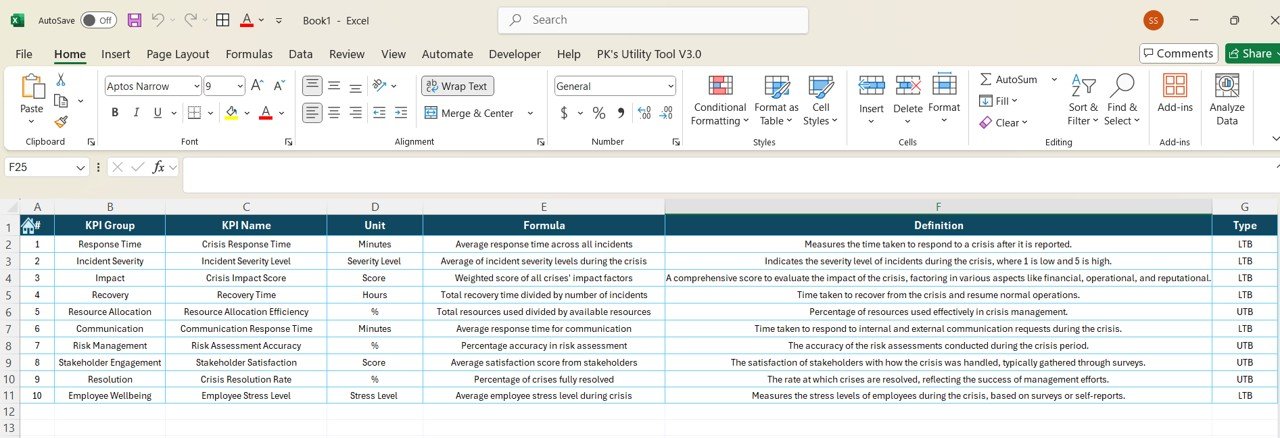Open Cell Styles gallery

tap(820, 101)
